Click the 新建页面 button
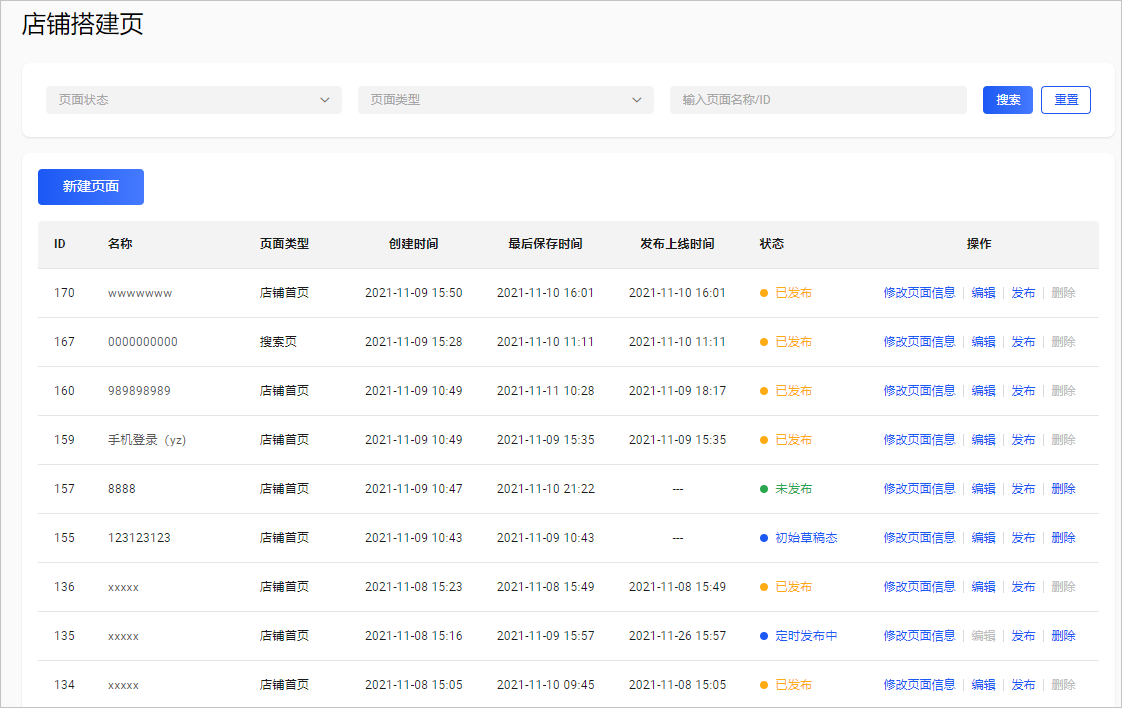 [x=91, y=187]
